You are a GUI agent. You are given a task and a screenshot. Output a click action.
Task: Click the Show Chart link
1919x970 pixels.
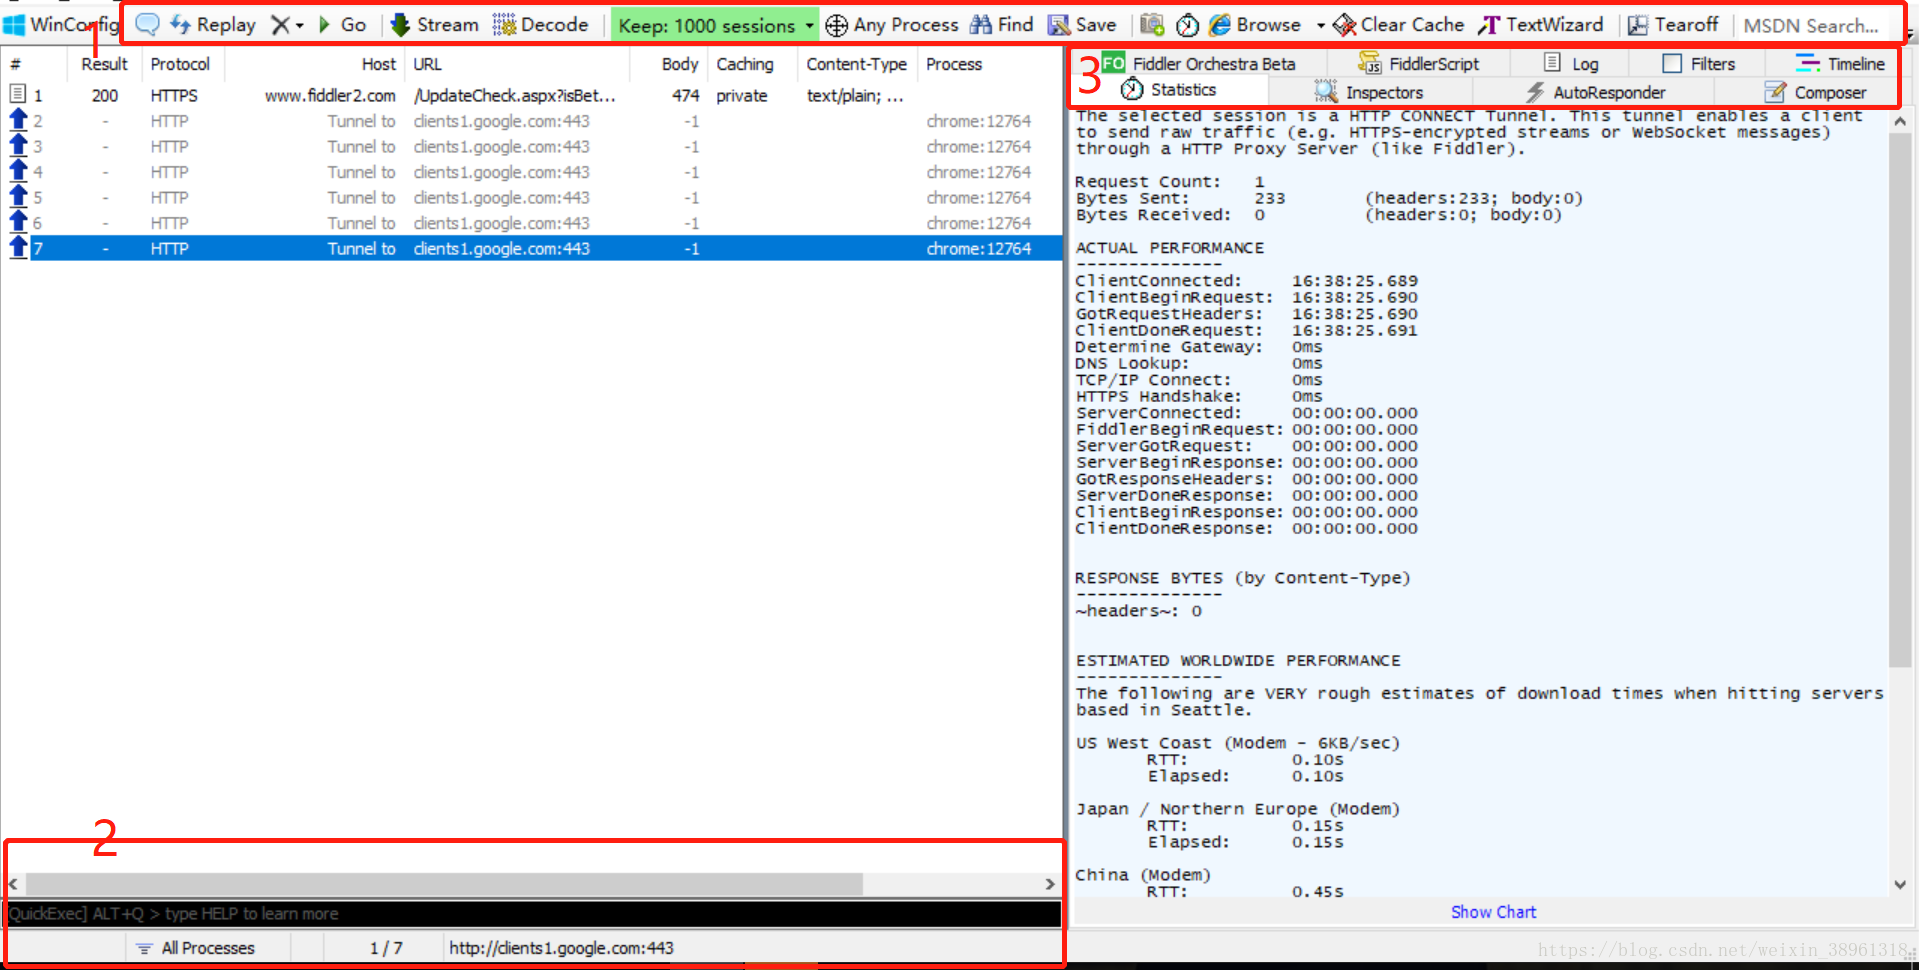tap(1493, 912)
